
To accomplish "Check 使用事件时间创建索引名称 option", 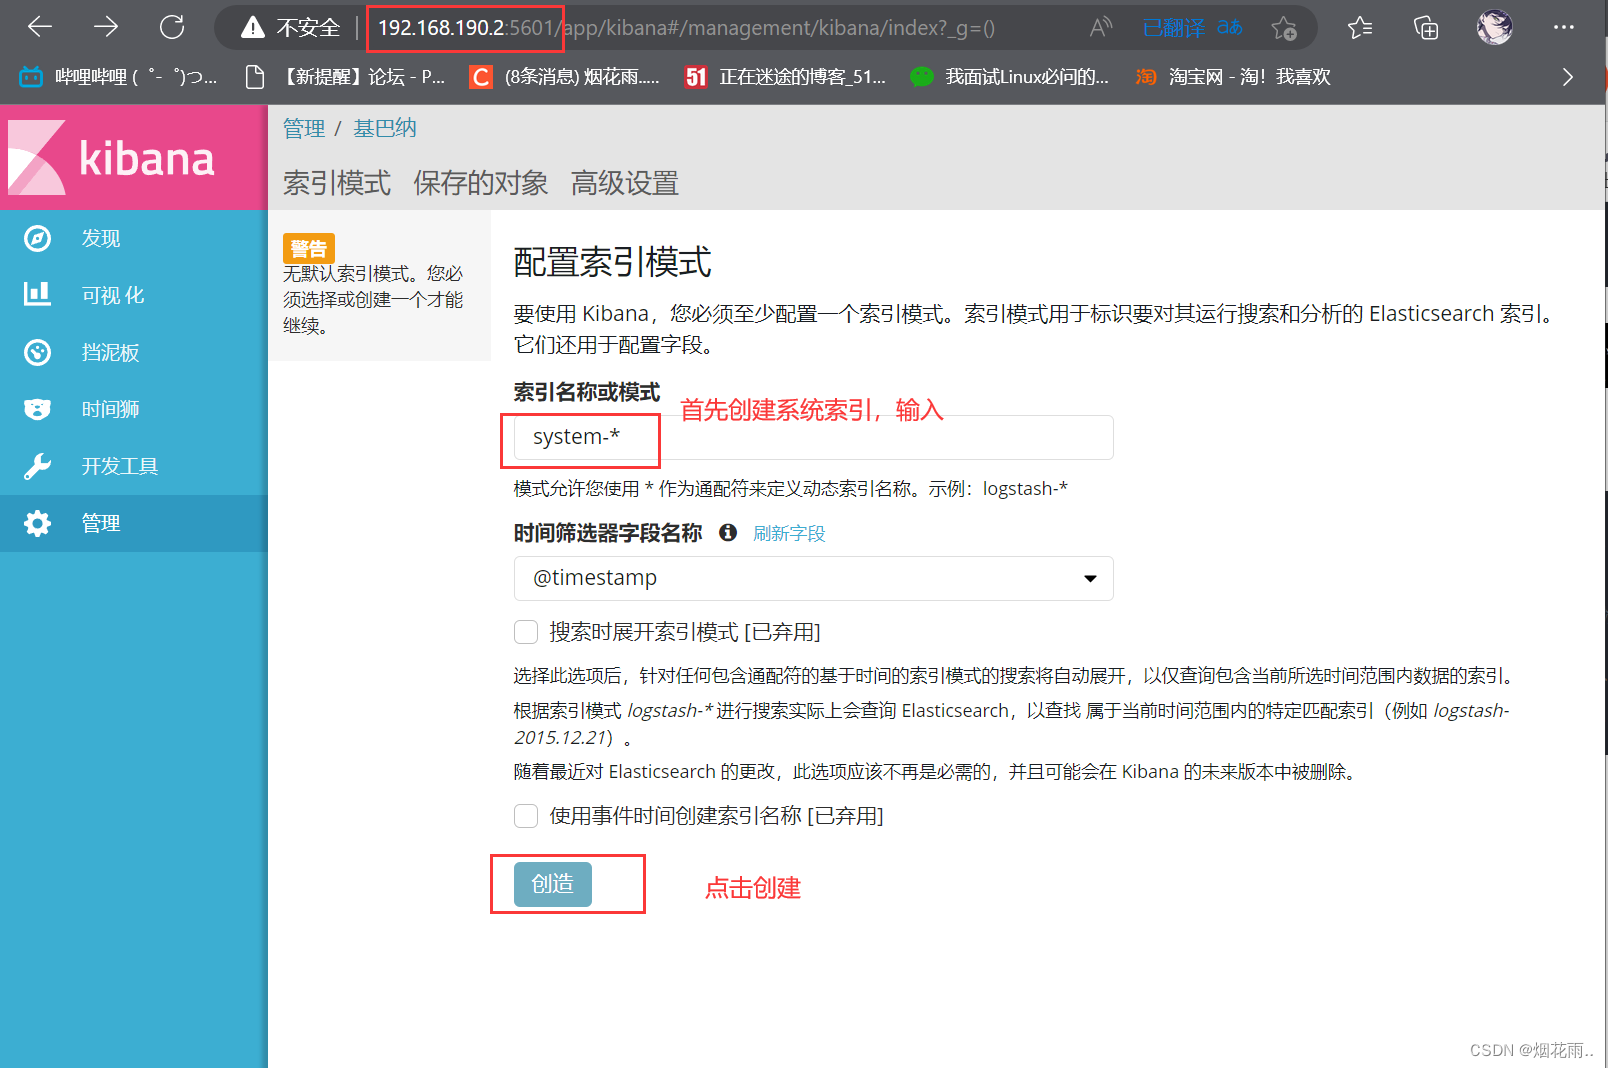I will [525, 816].
